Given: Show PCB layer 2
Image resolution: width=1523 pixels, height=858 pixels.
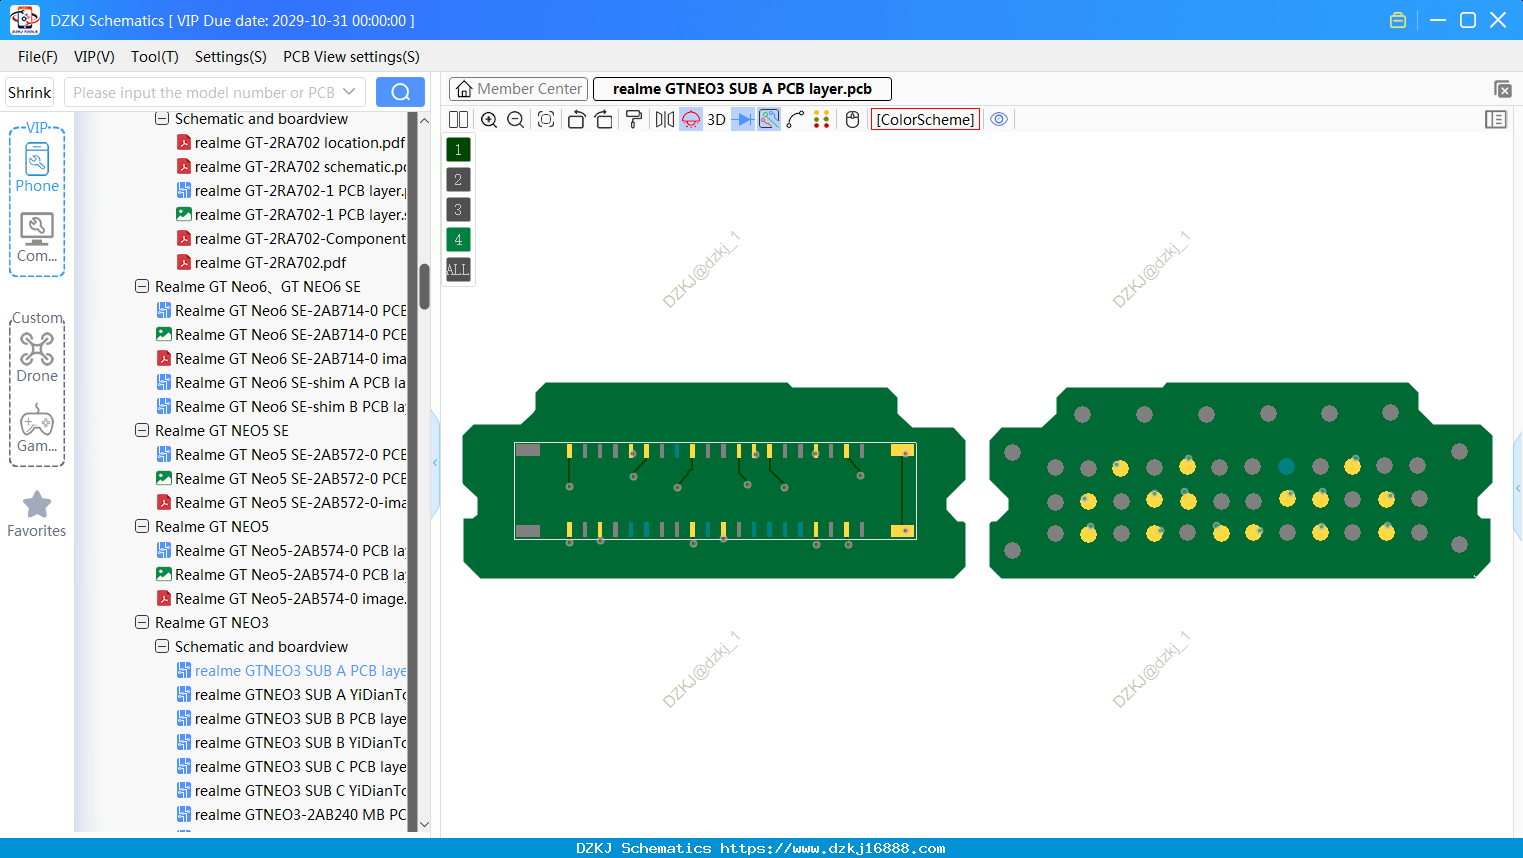Looking at the screenshot, I should 458,180.
